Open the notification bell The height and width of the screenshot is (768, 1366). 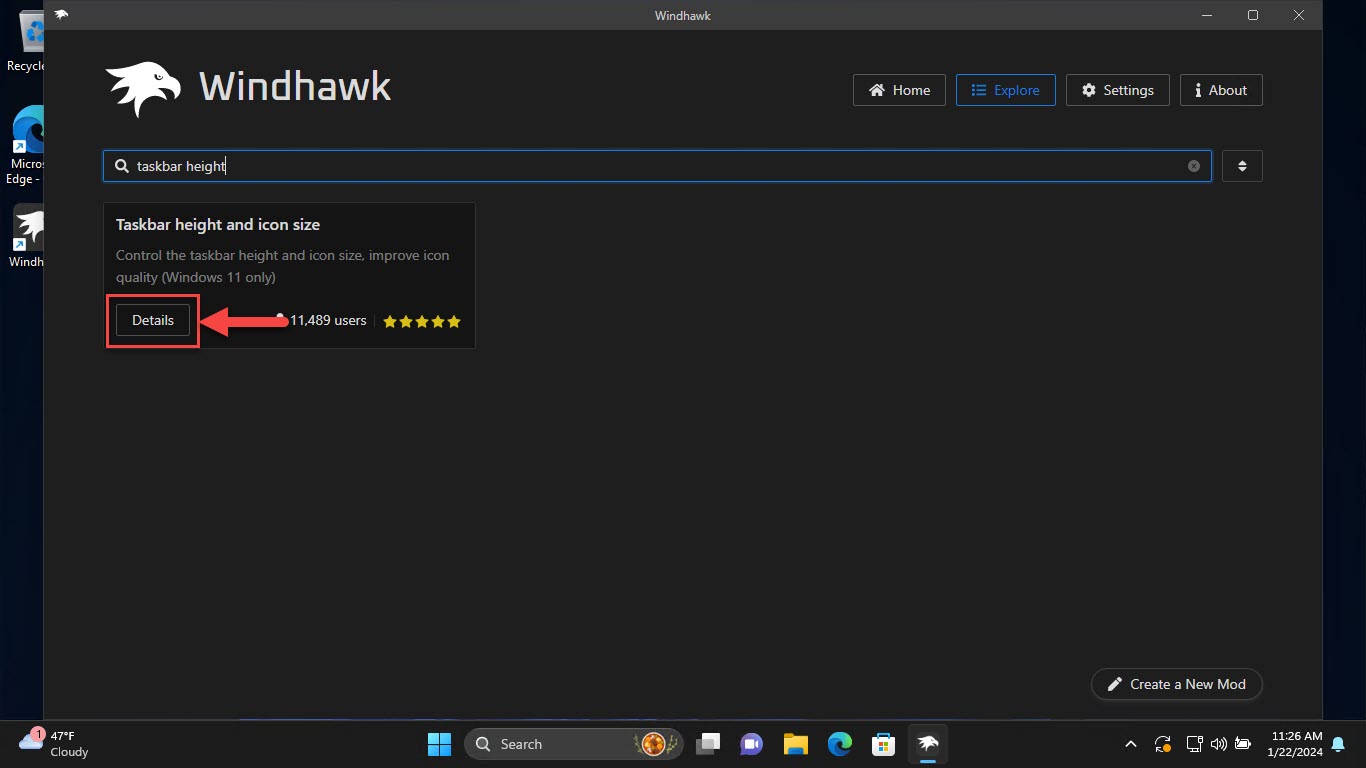(x=1339, y=744)
